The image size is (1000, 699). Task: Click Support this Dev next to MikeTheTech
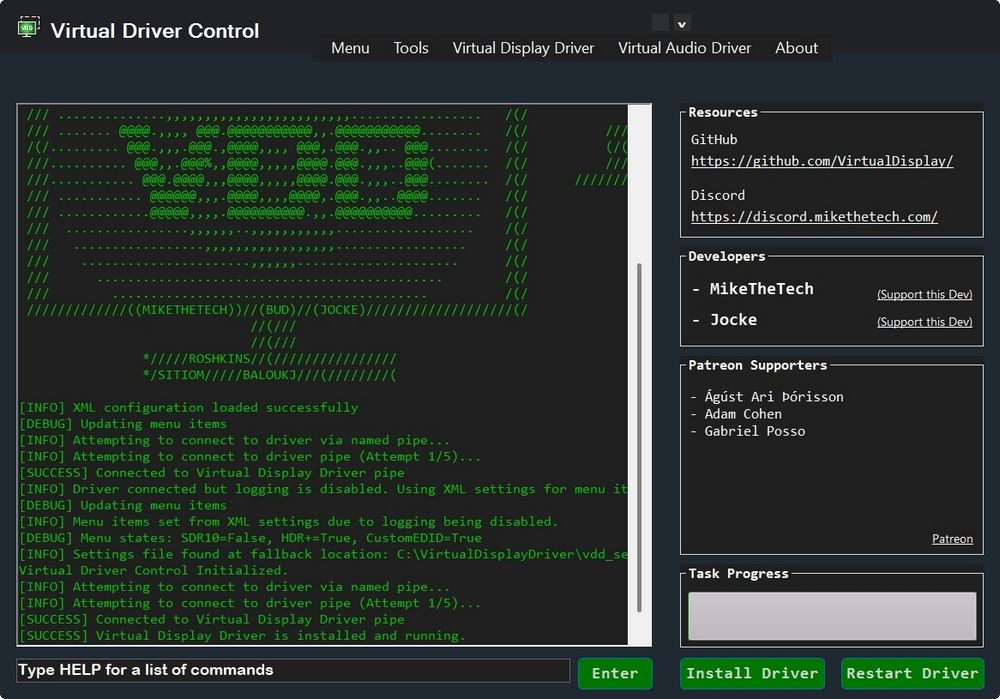coord(925,294)
